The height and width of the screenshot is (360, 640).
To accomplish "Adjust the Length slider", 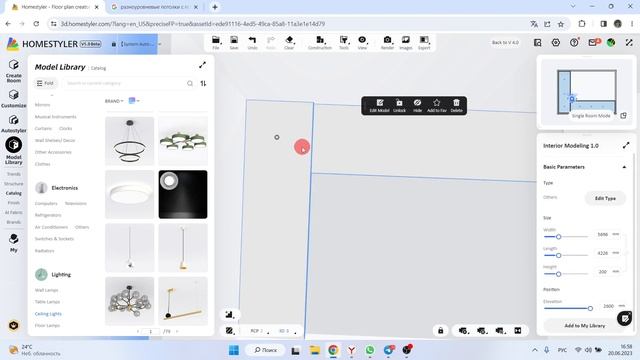I will pos(558,256).
